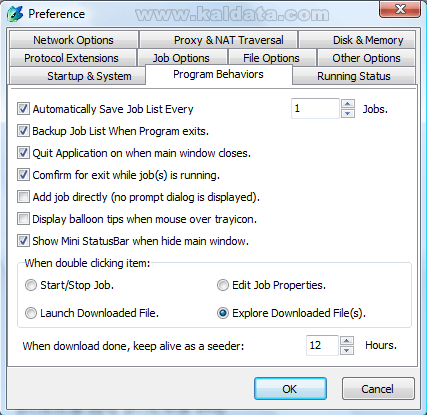427x415 pixels.
Task: Switch to Proxy & NAT Traversal tab
Action: (x=219, y=40)
